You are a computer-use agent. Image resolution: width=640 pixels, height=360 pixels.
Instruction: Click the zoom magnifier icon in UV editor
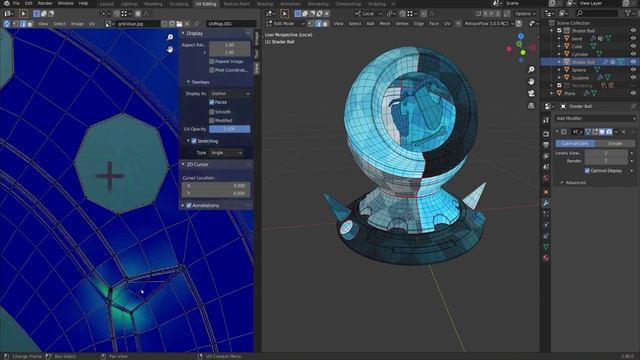170,37
